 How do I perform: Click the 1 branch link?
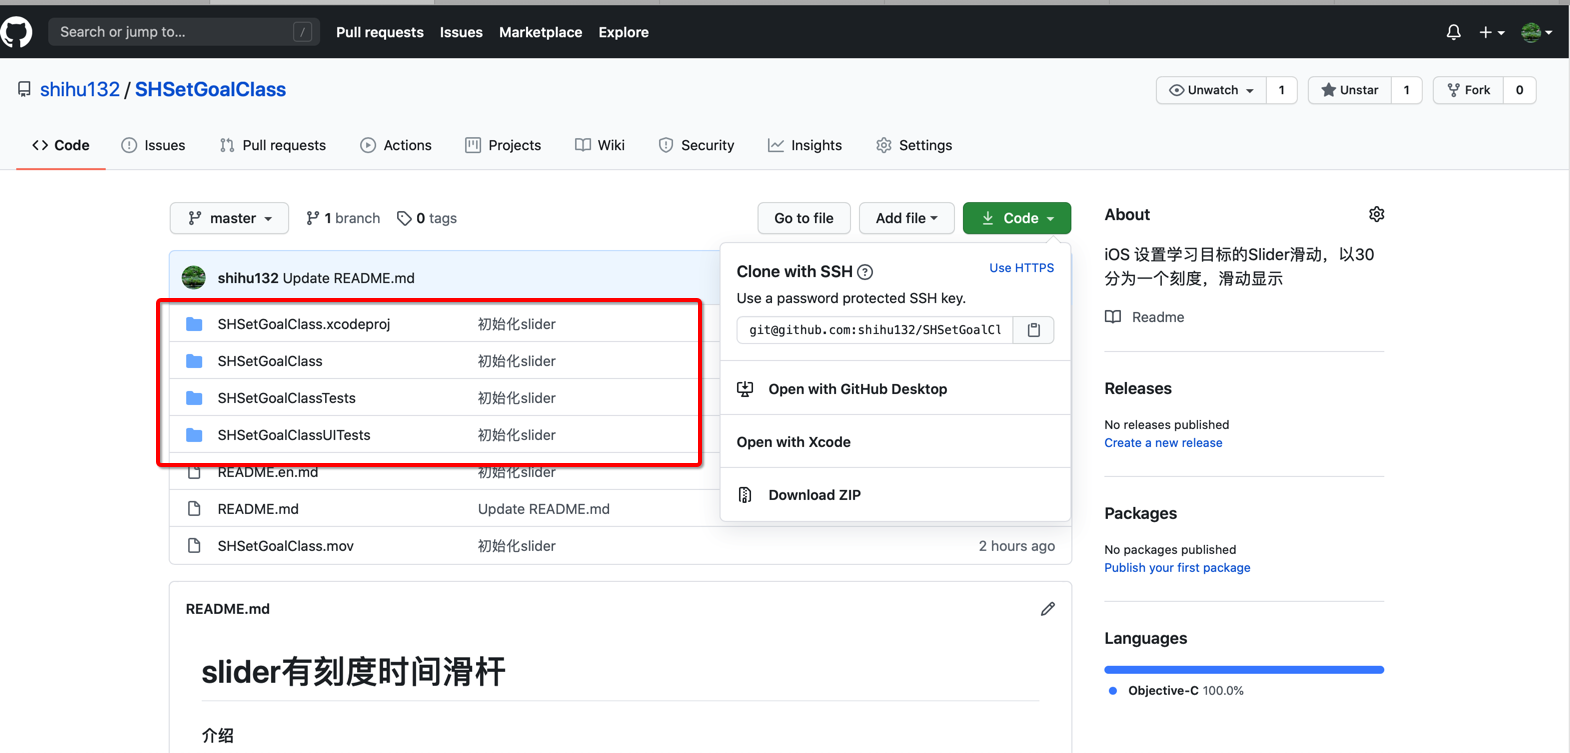pyautogui.click(x=343, y=218)
